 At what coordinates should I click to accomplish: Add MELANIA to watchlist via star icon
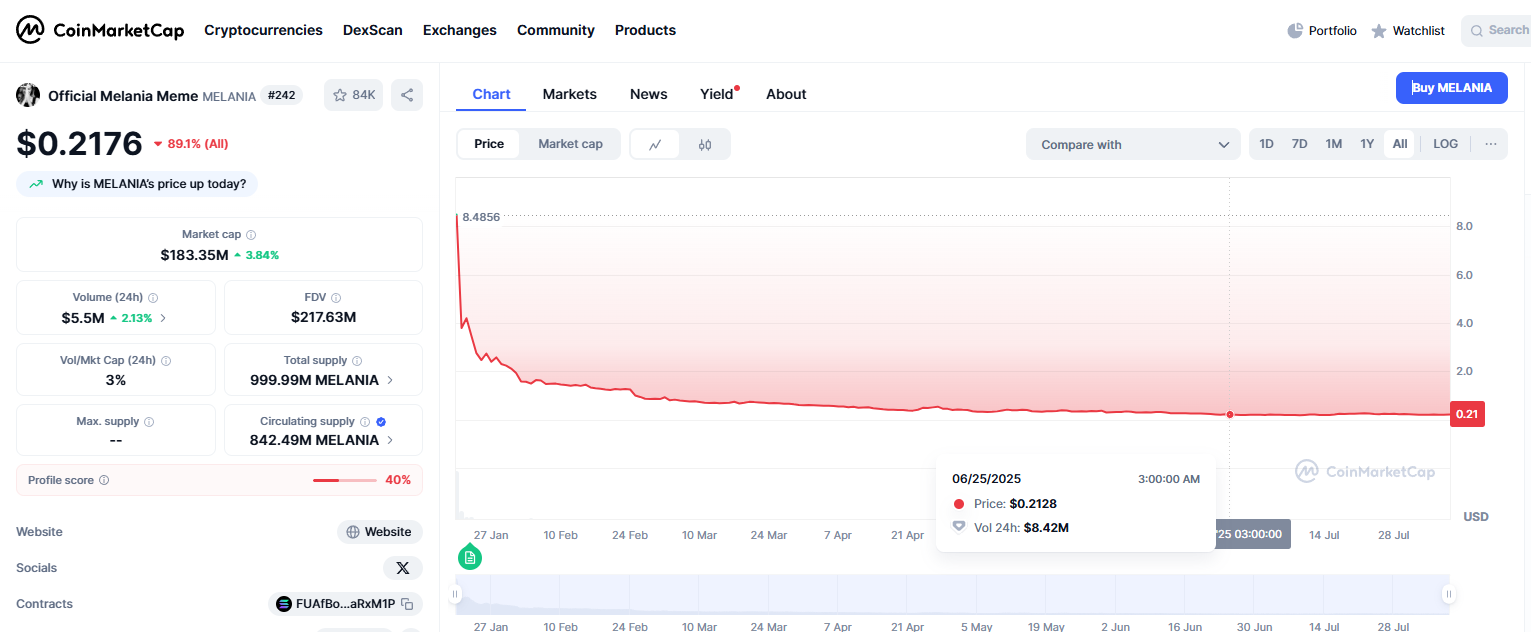click(353, 95)
